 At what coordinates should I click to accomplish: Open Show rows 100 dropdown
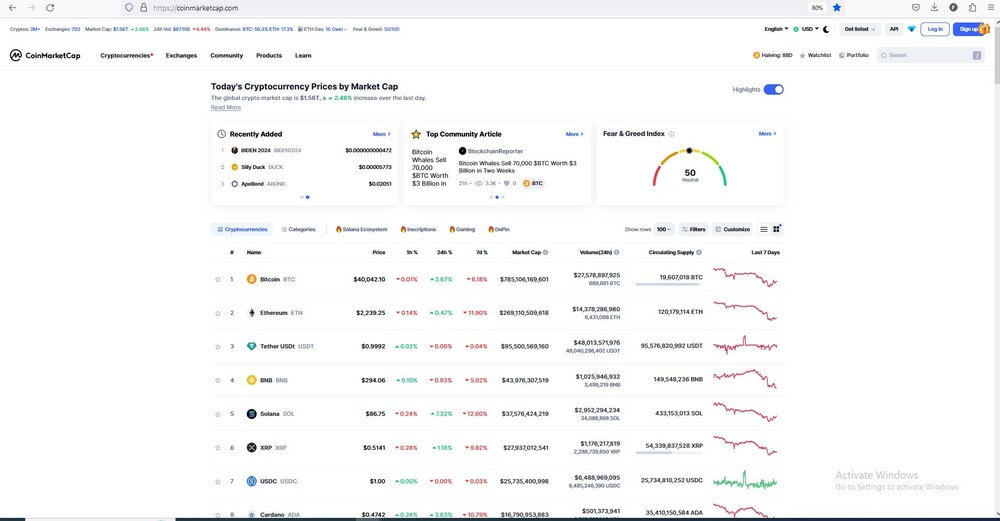pos(664,230)
